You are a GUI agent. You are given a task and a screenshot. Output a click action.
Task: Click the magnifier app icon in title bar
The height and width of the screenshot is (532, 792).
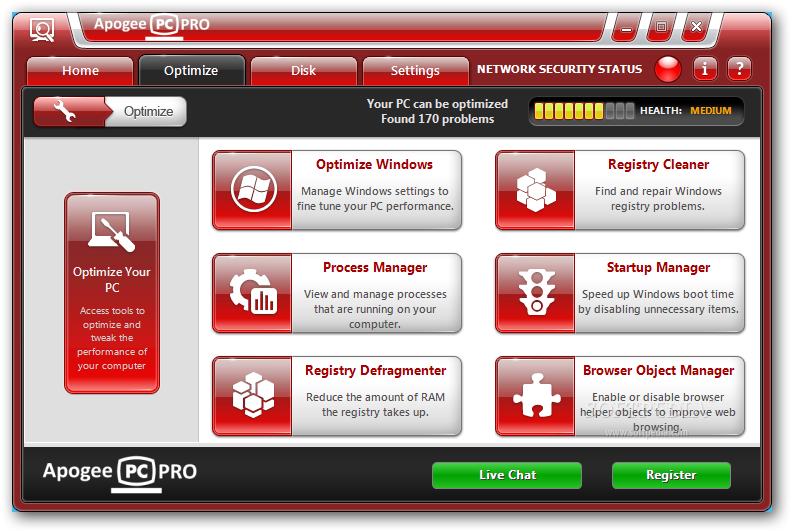pyautogui.click(x=42, y=30)
